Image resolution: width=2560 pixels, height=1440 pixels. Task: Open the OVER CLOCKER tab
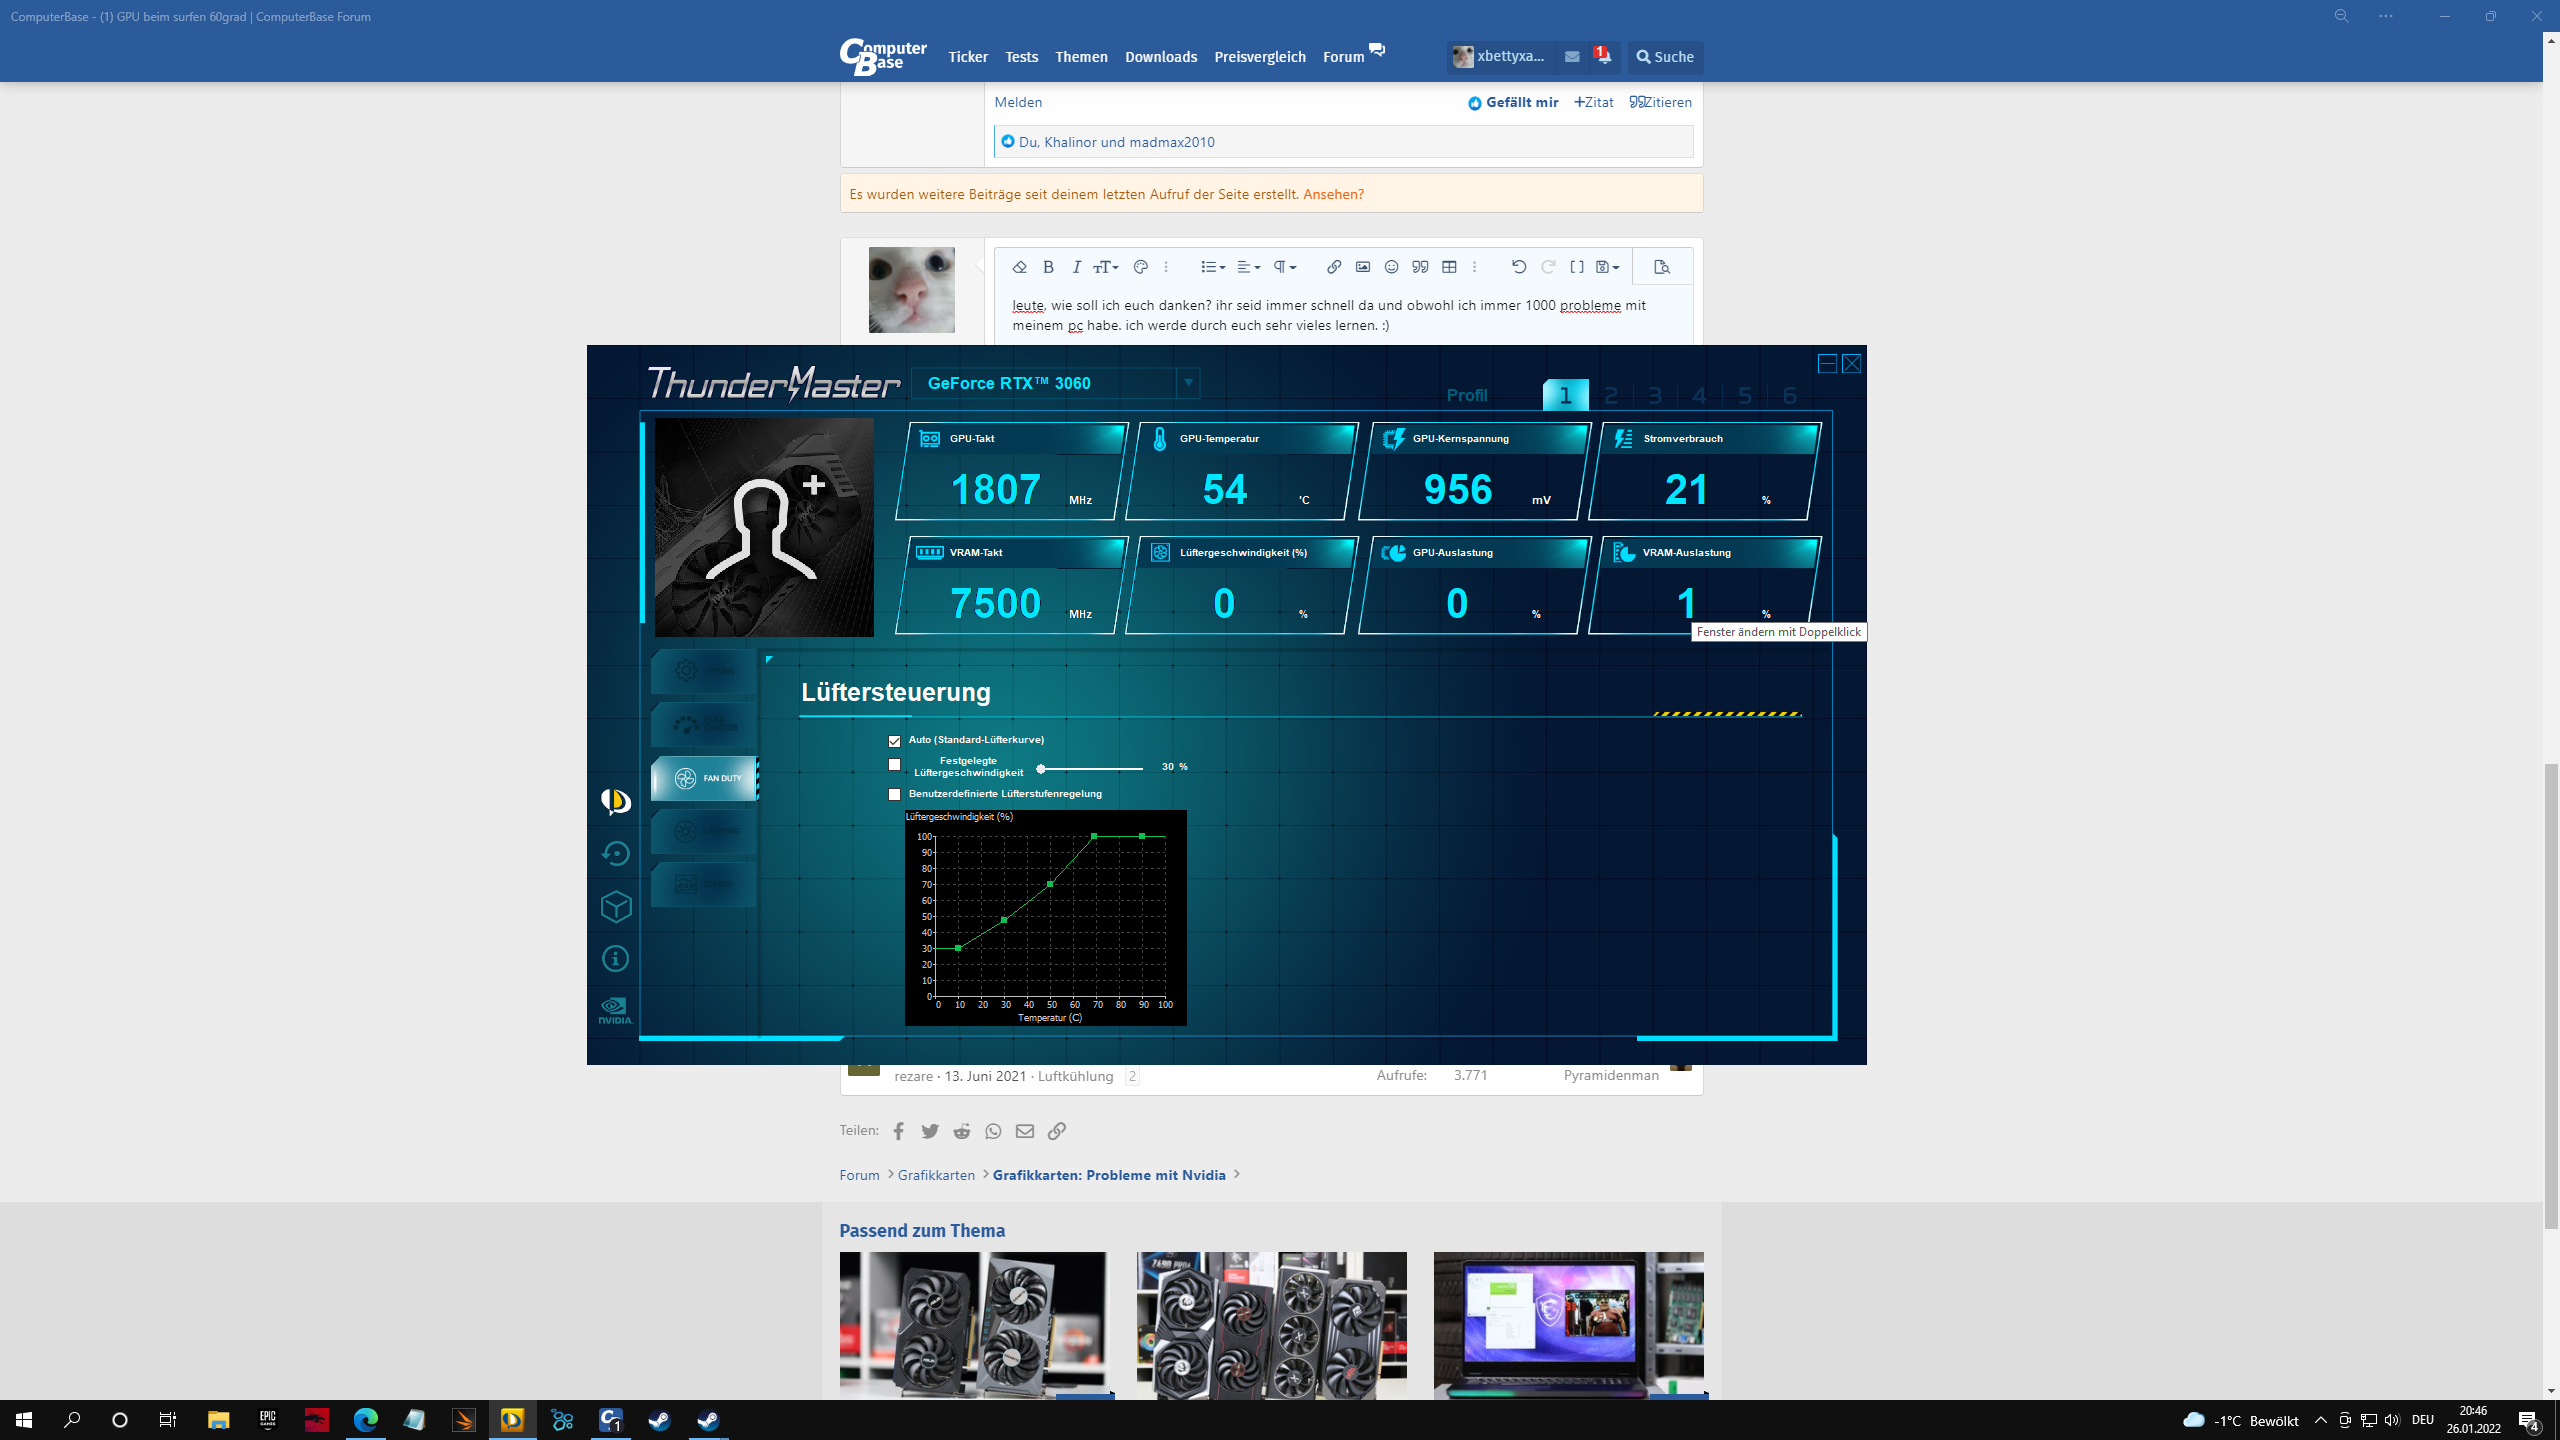pyautogui.click(x=705, y=724)
